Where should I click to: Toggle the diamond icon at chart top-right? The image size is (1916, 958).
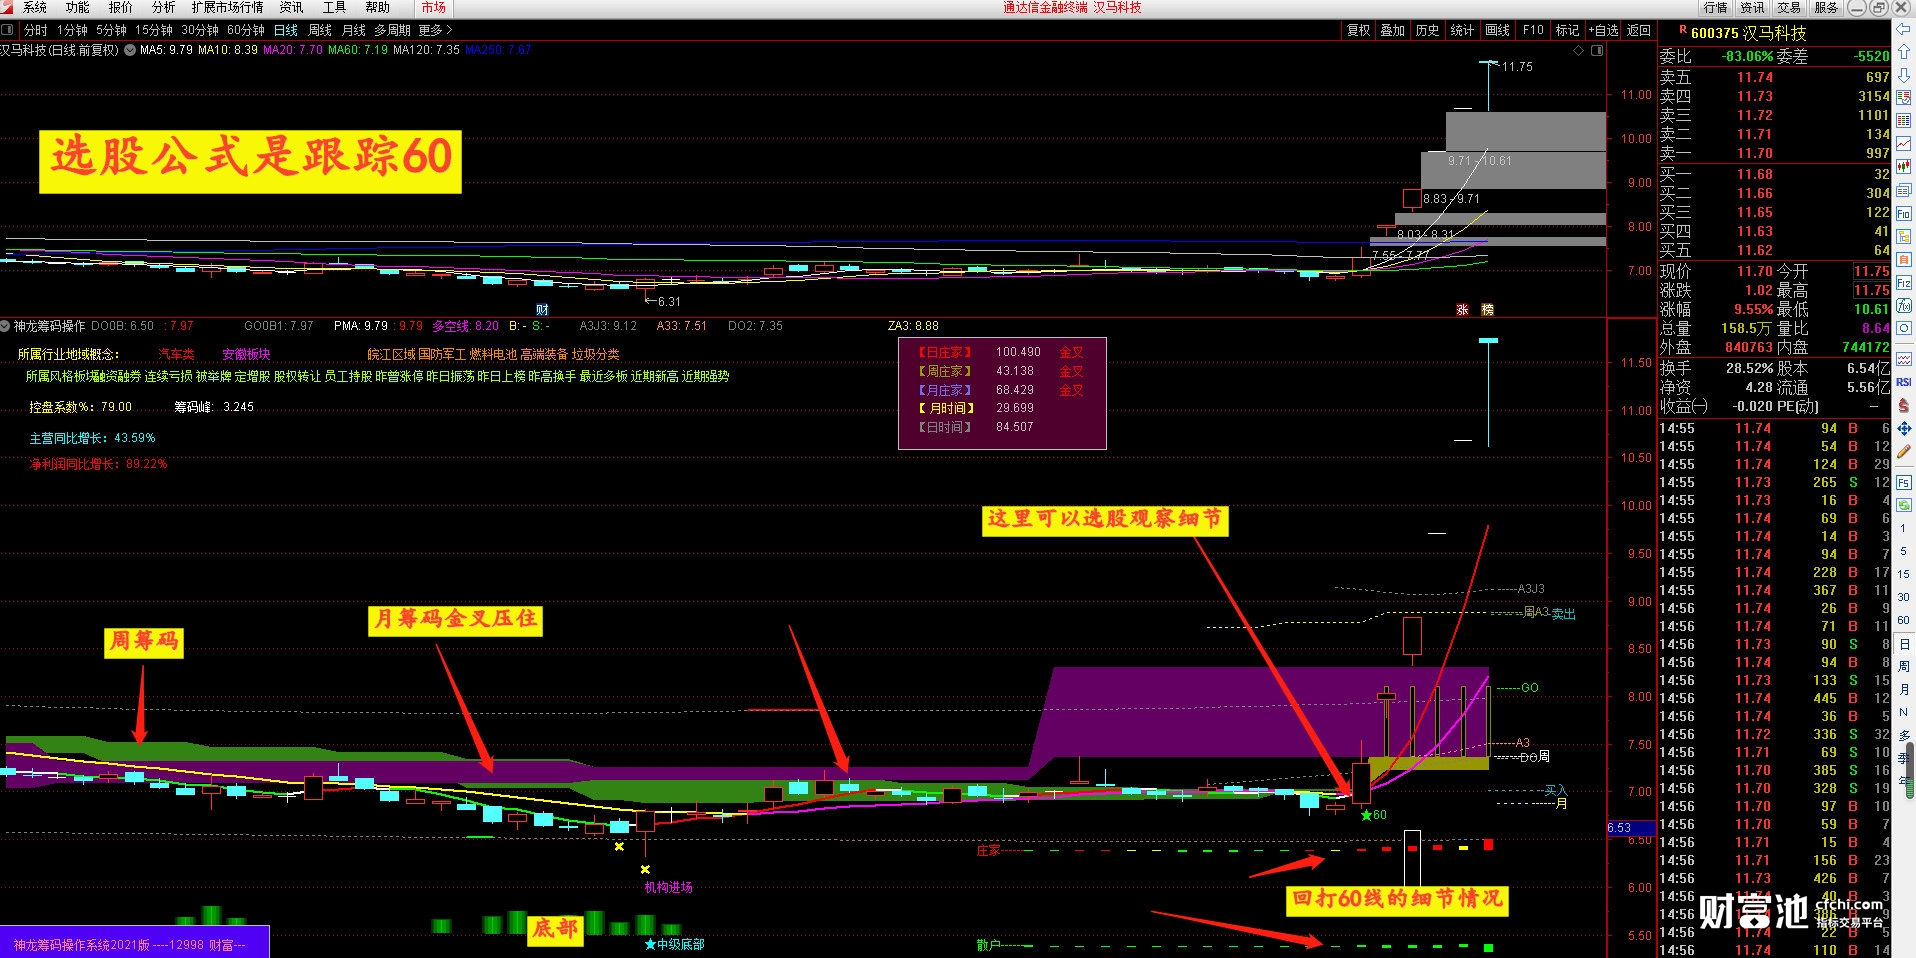[1579, 50]
